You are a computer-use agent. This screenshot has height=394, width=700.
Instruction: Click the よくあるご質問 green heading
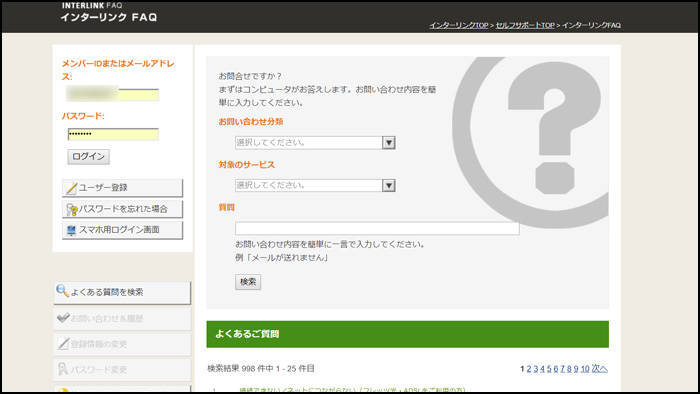click(x=247, y=334)
